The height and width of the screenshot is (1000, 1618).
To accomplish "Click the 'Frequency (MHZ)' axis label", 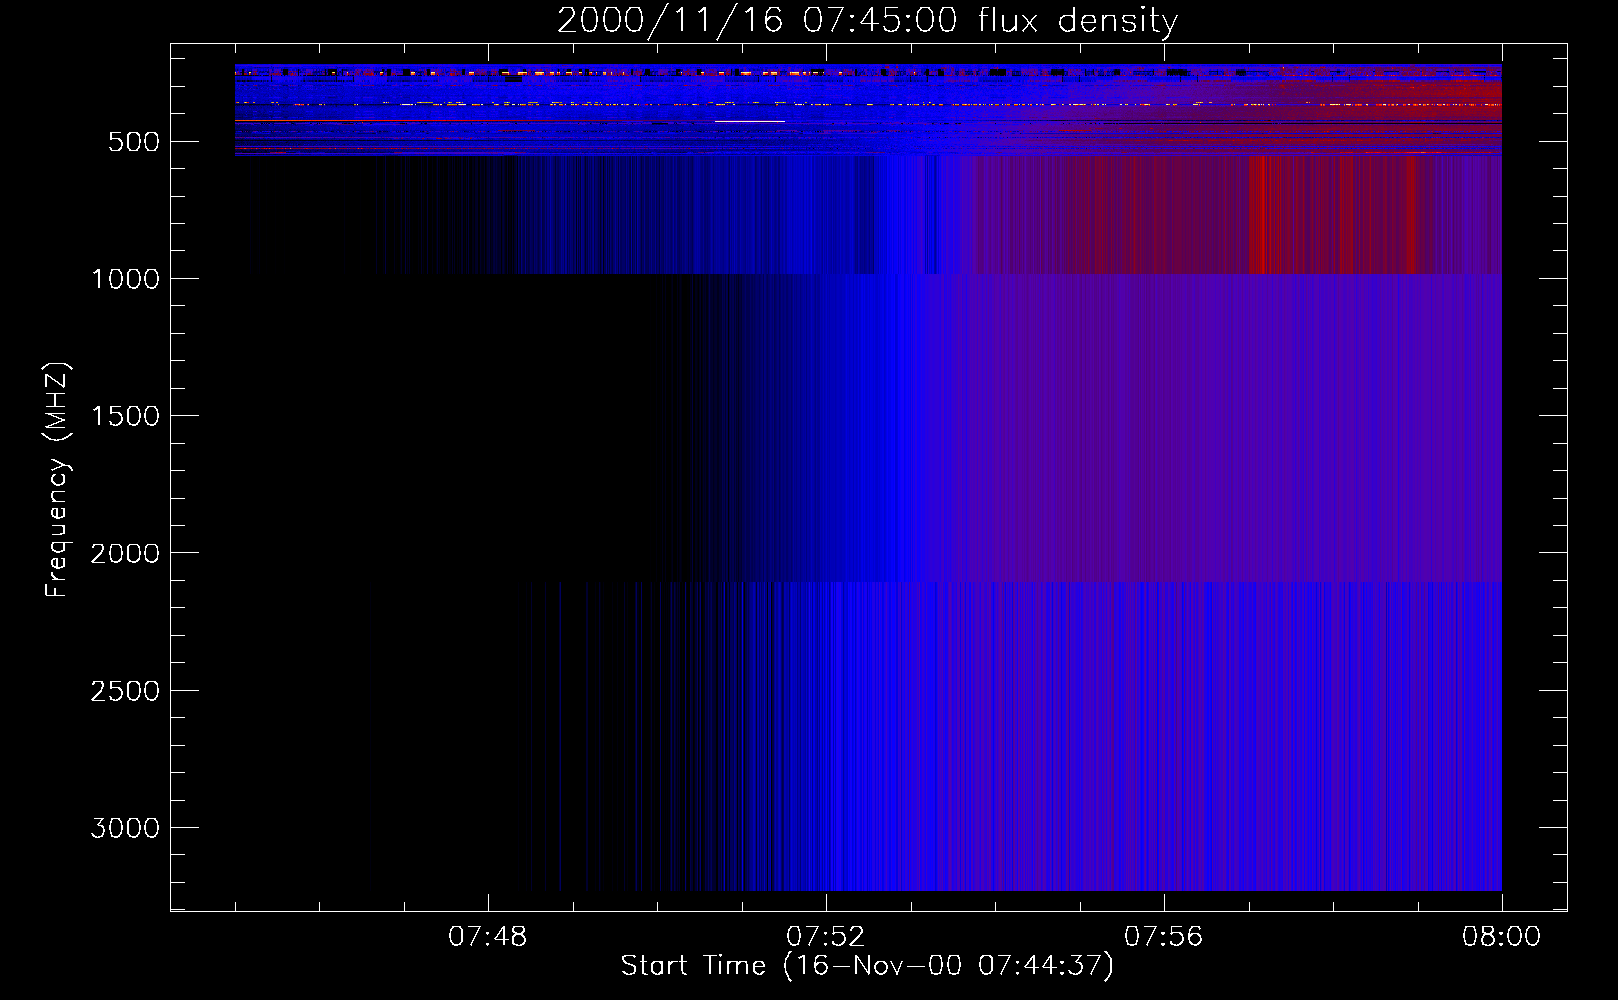I will tap(57, 480).
